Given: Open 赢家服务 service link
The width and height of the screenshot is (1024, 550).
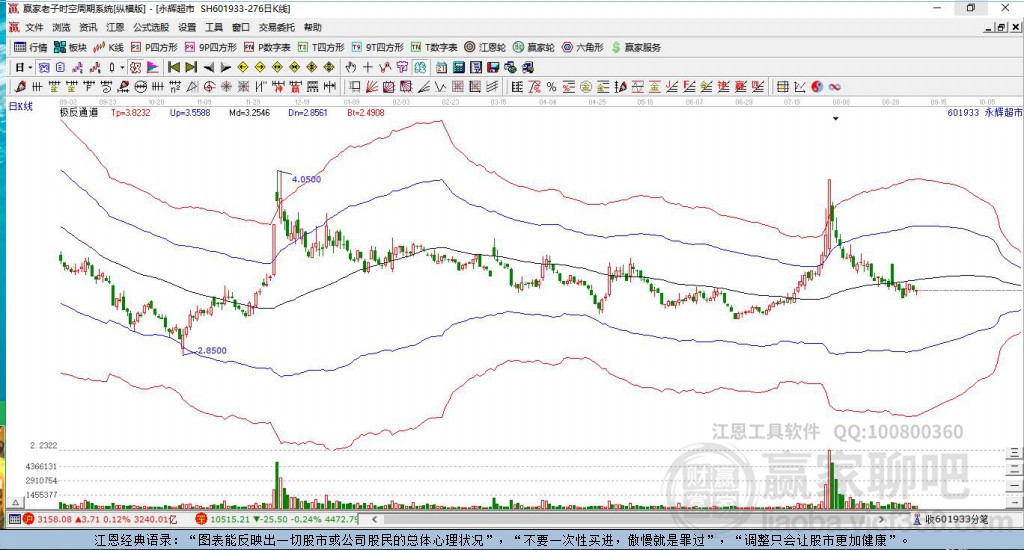Looking at the screenshot, I should (636, 47).
